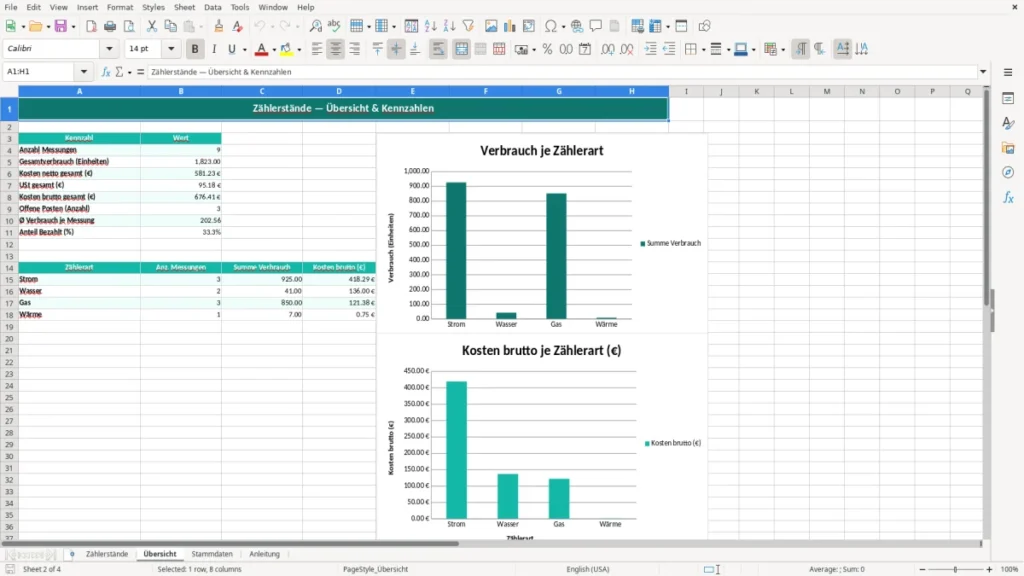Viewport: 1024px width, 576px height.
Task: Toggle Wrap Text
Action: click(x=438, y=49)
